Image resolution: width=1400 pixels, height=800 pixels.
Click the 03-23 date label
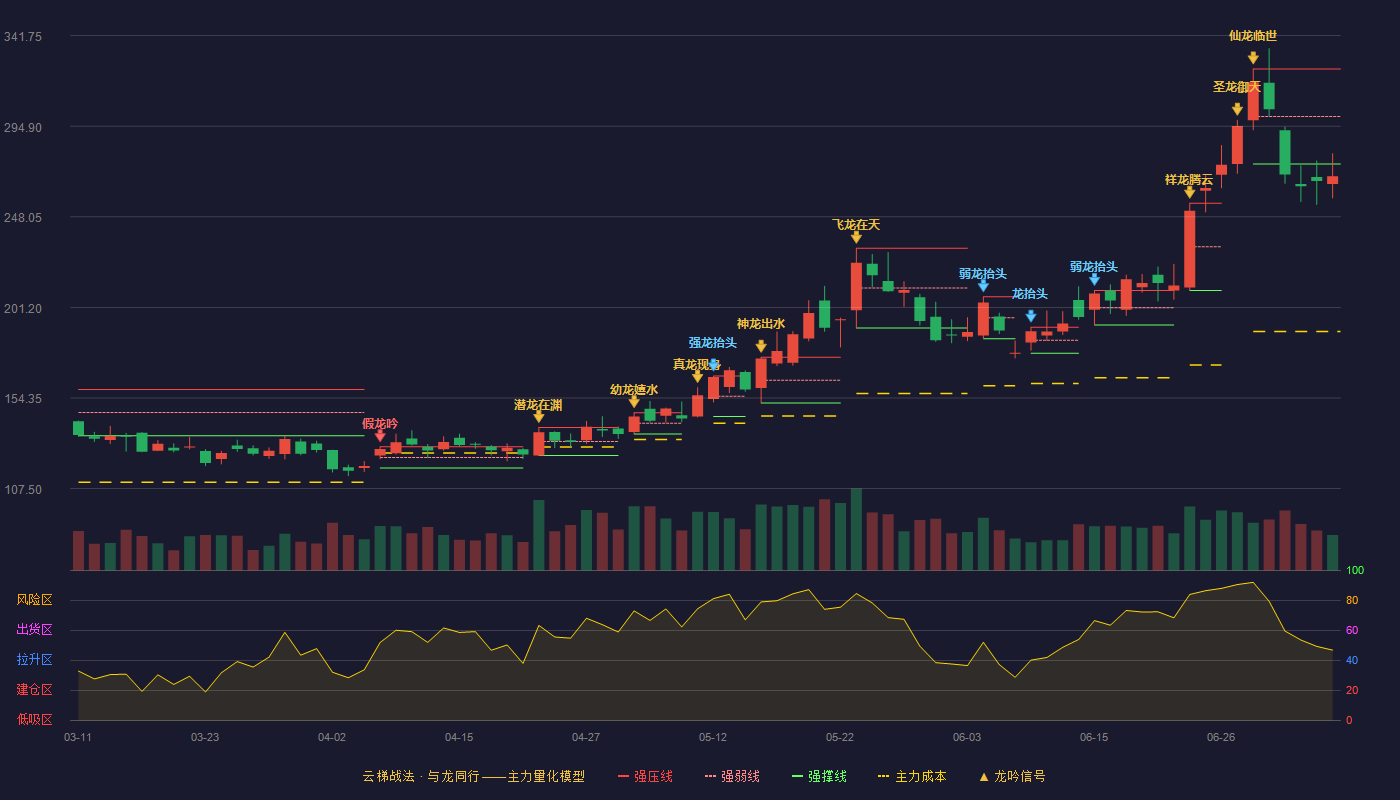pos(205,737)
